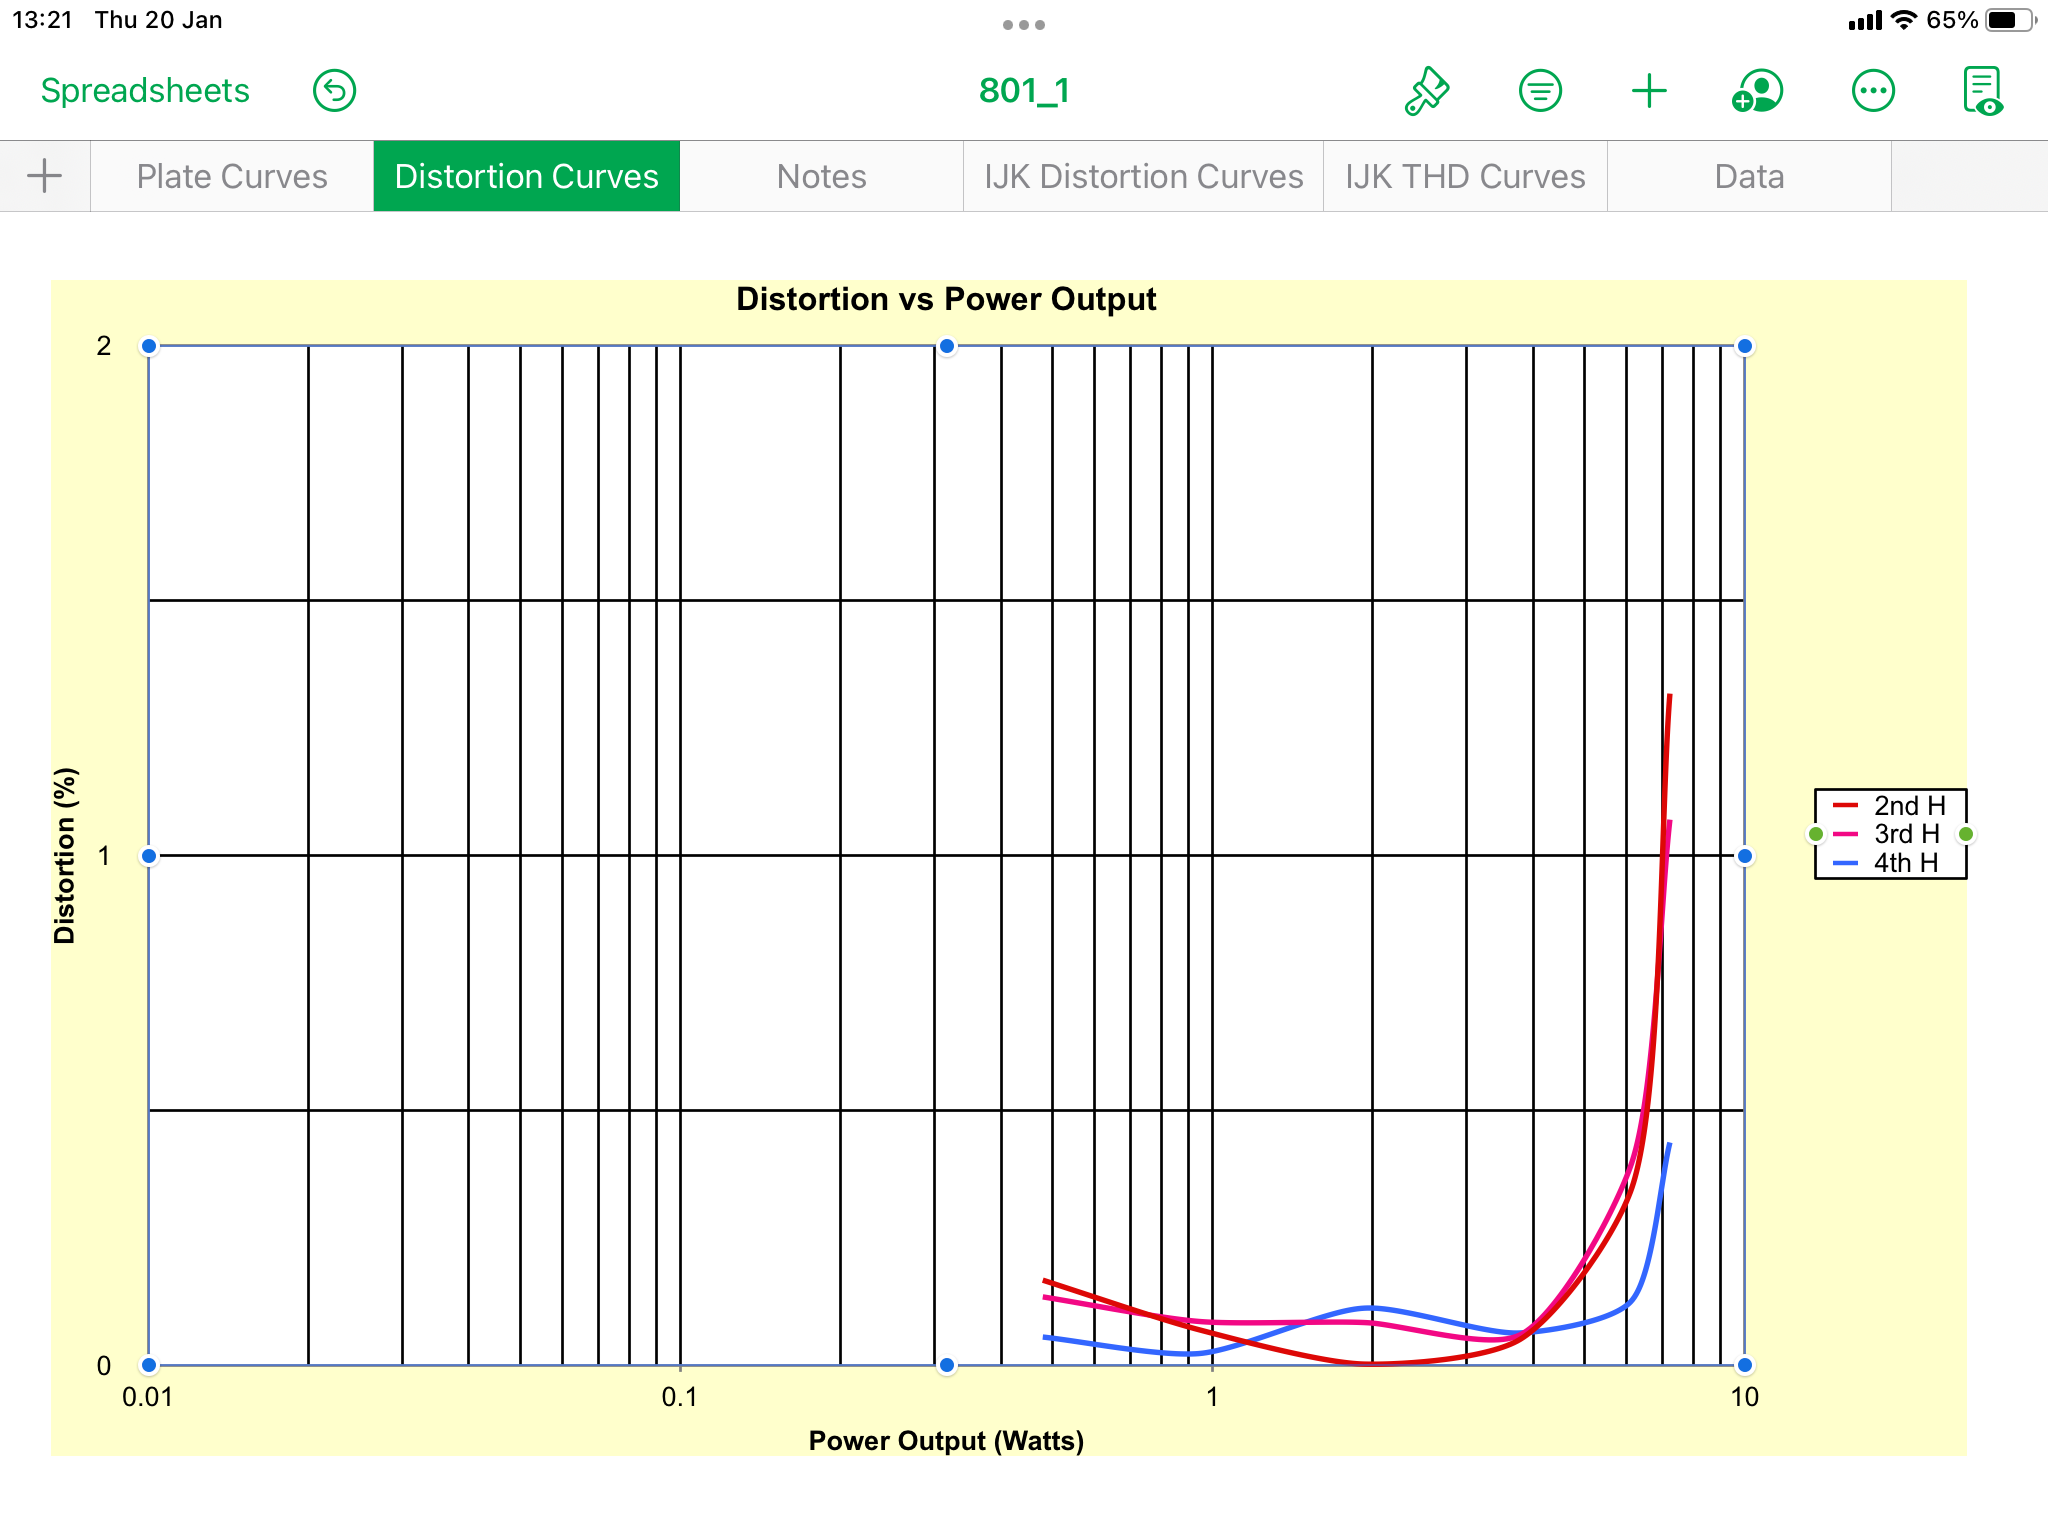Switch to the Plate Curves tab
Screen dimensions: 2048x1536
tap(232, 176)
